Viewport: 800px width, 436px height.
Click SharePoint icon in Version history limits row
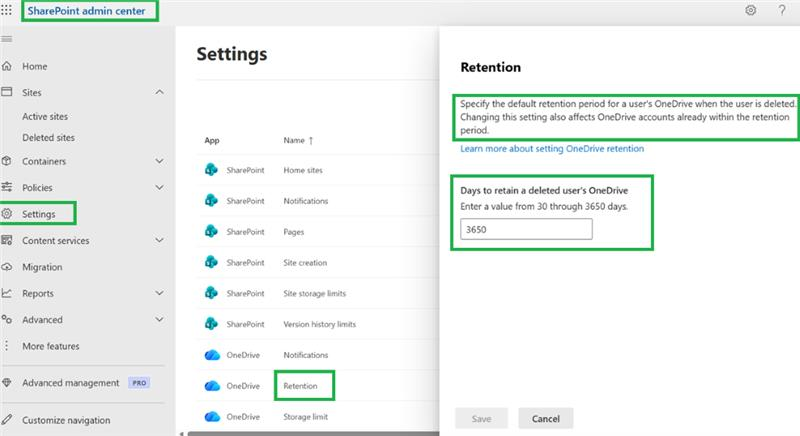coord(211,324)
